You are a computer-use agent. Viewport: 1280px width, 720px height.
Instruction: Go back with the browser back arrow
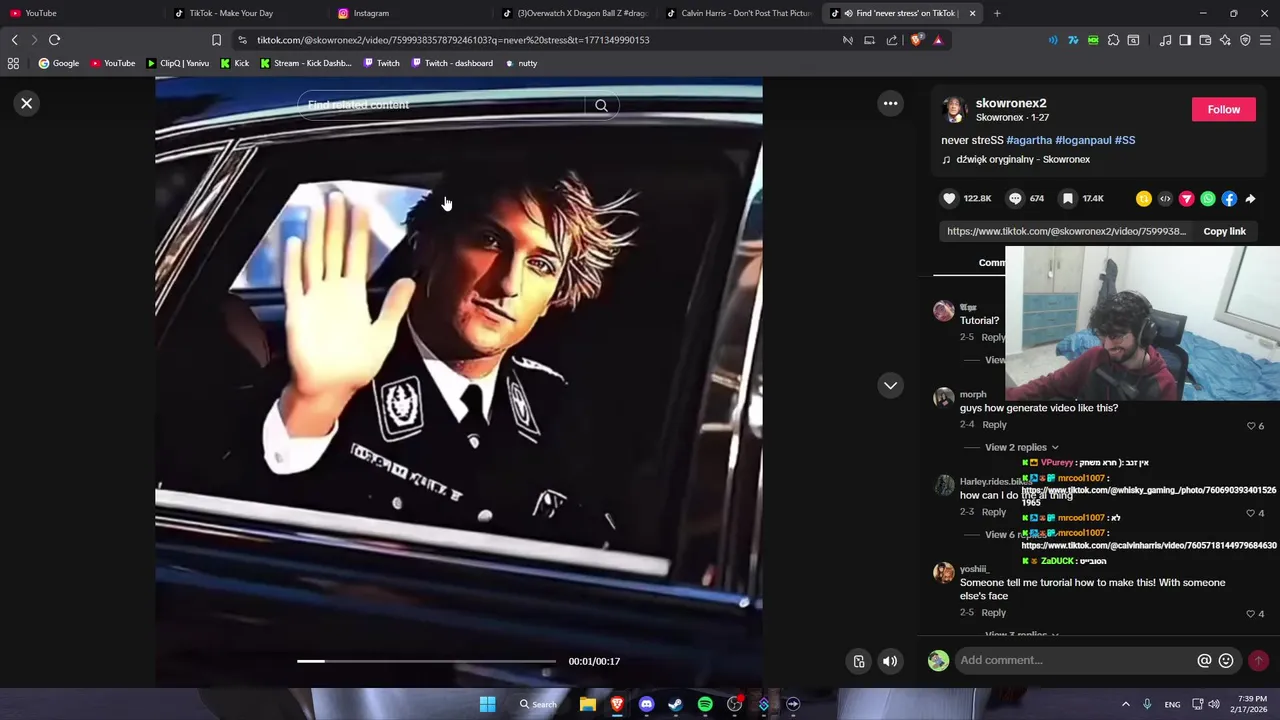tap(14, 40)
